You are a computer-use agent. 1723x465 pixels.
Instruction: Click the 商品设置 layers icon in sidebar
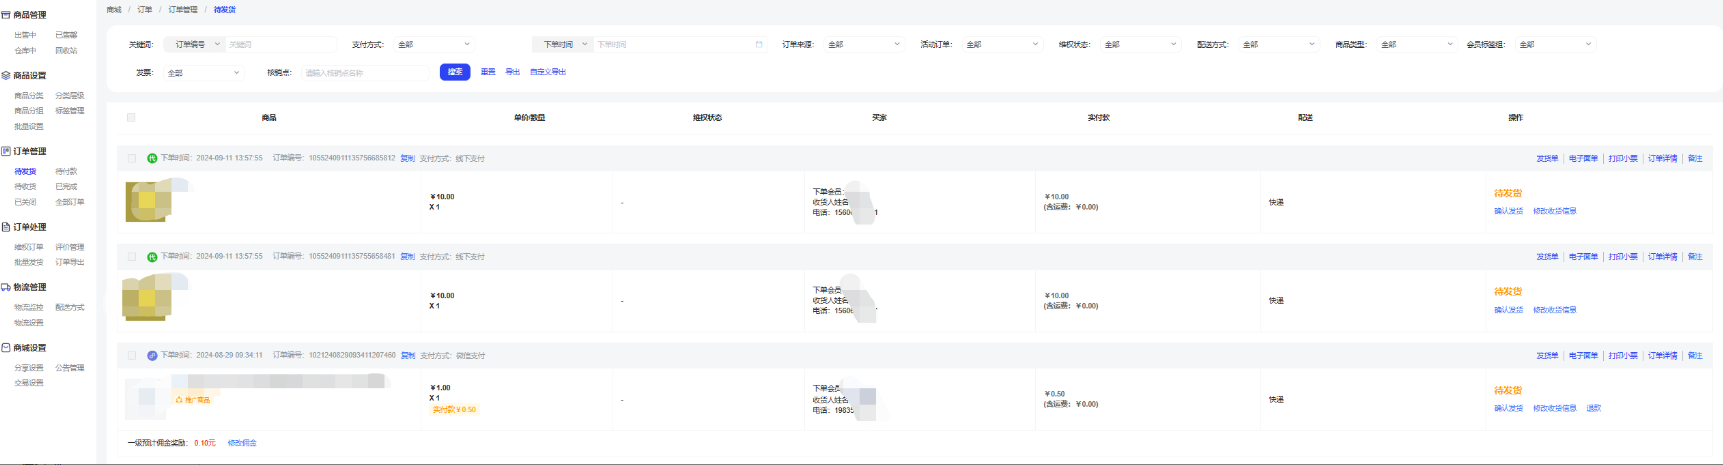click(x=6, y=75)
